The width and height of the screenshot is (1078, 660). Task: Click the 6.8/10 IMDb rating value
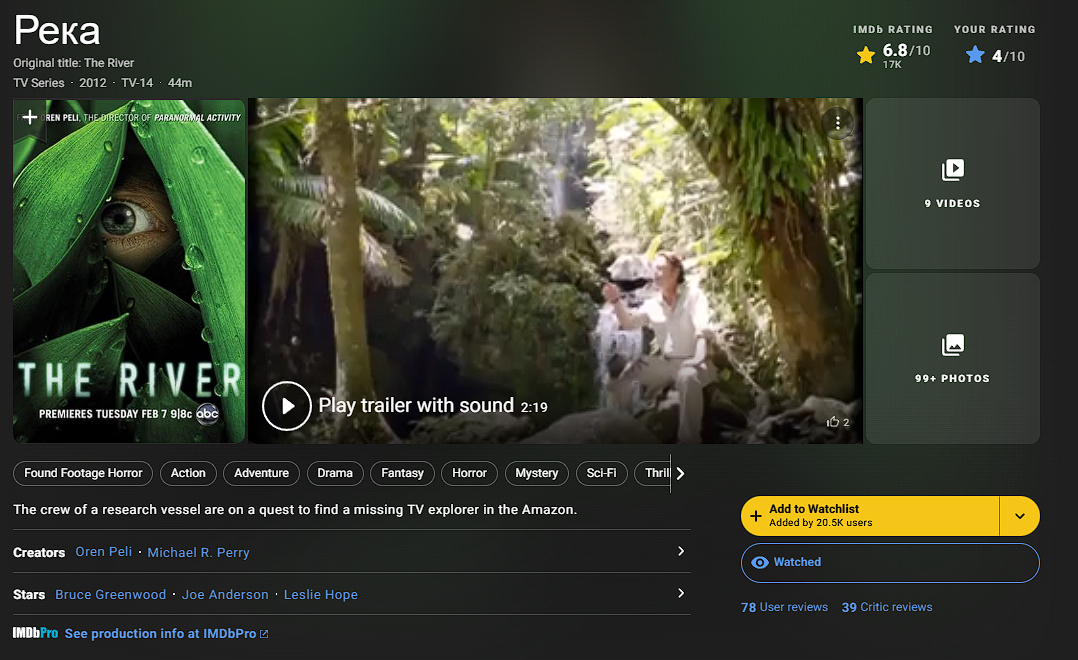[906, 50]
